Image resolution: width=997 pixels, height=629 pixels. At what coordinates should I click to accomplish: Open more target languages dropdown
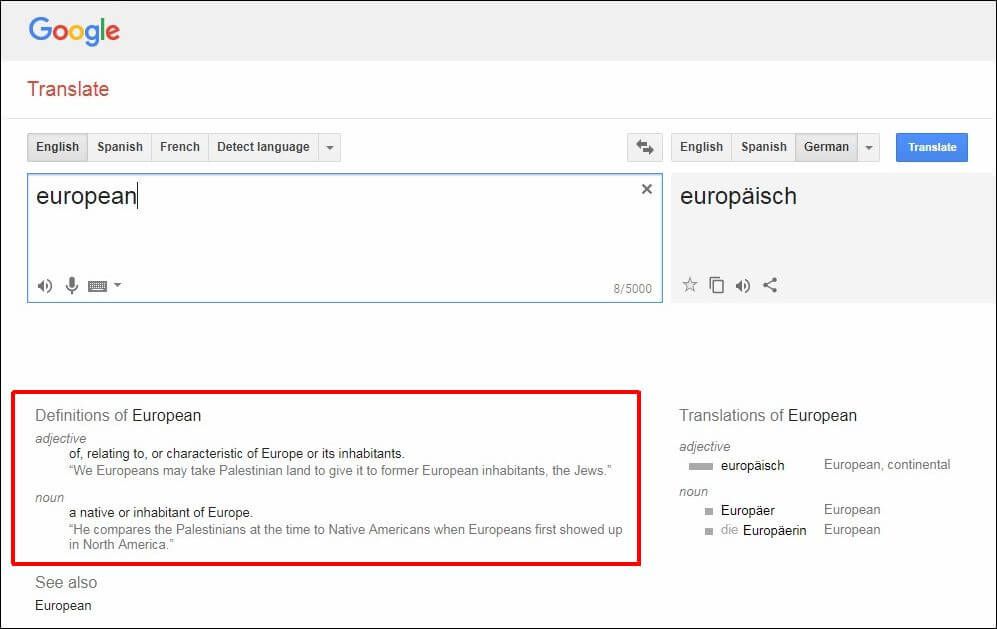coord(869,147)
